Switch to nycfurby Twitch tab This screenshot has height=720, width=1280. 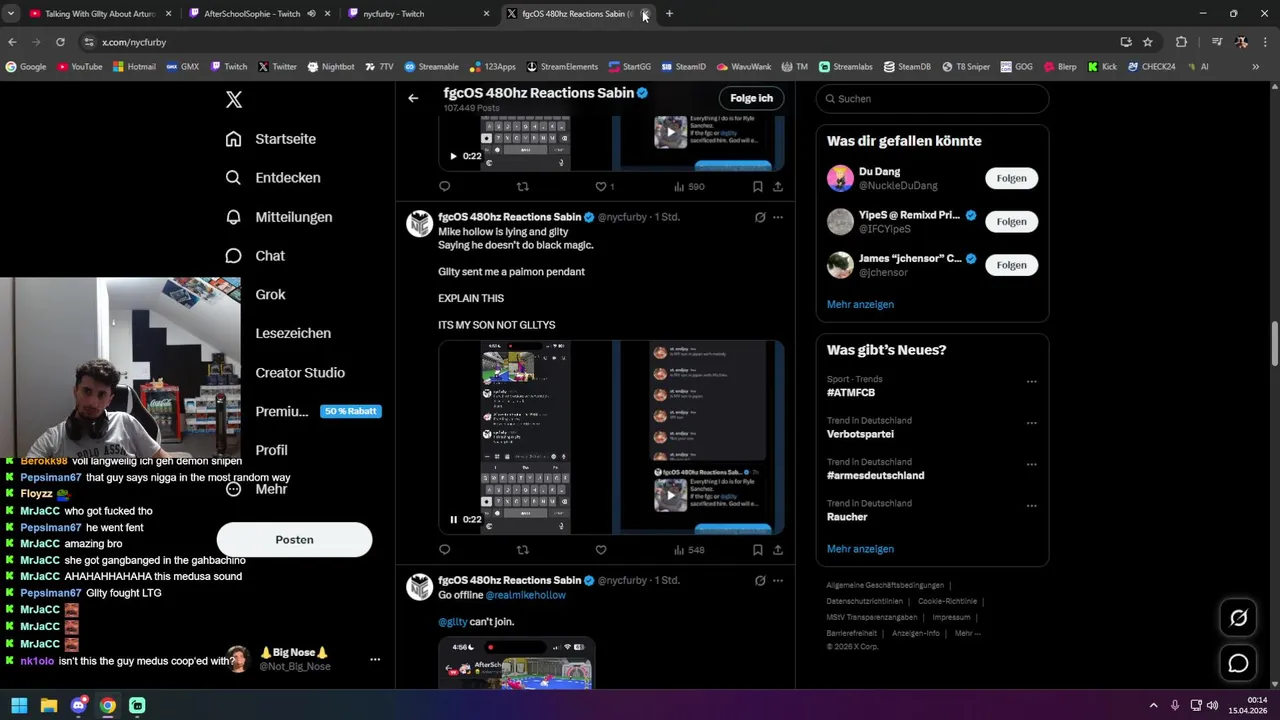click(418, 14)
